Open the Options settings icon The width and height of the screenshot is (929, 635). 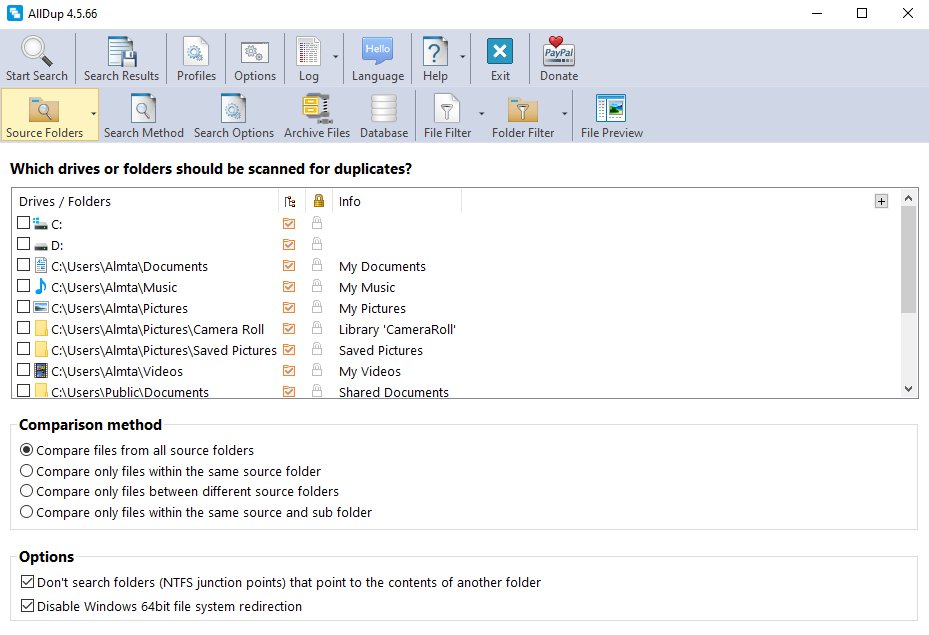tap(255, 52)
